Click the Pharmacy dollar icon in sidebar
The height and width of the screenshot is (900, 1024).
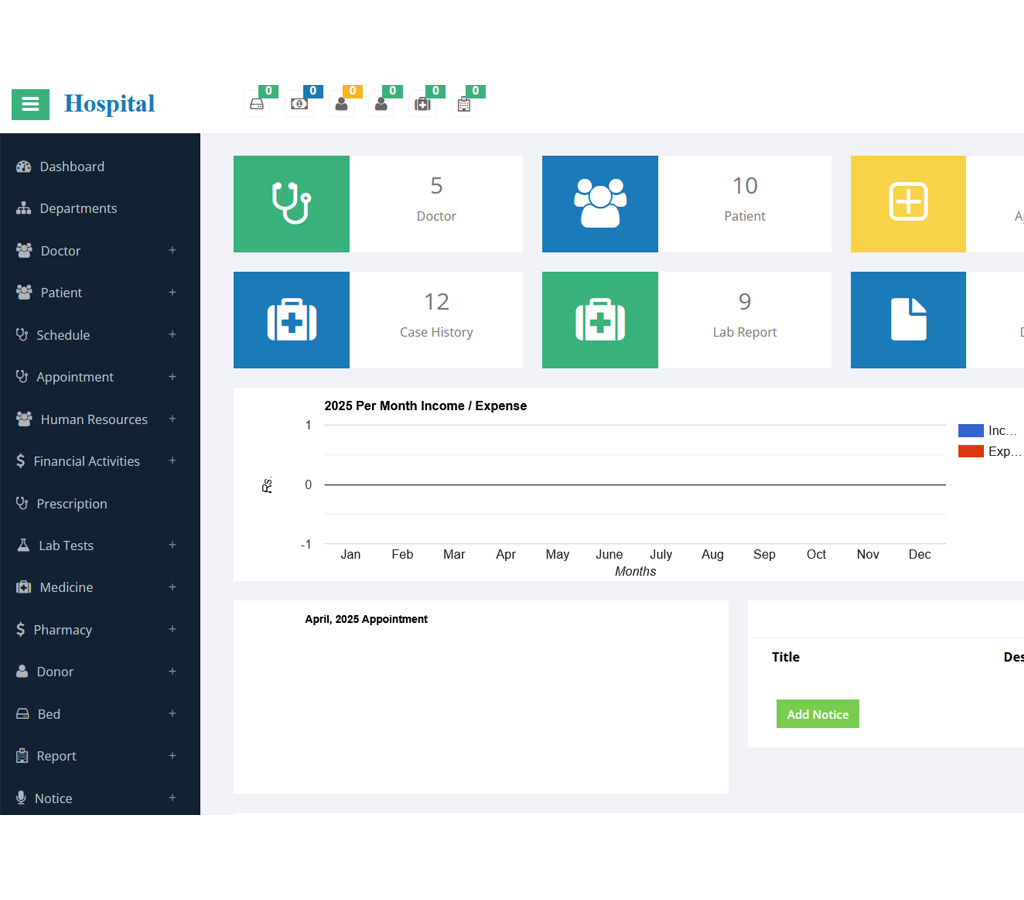[20, 630]
